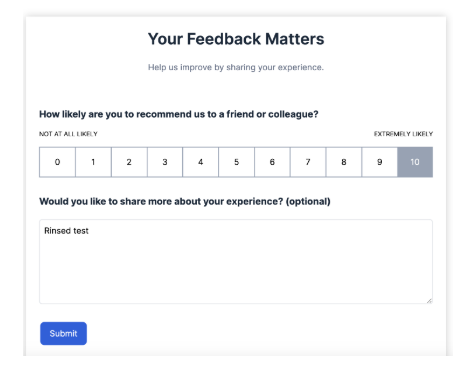Choose score 4 on likelihood scale
The height and width of the screenshot is (379, 470).
201,162
